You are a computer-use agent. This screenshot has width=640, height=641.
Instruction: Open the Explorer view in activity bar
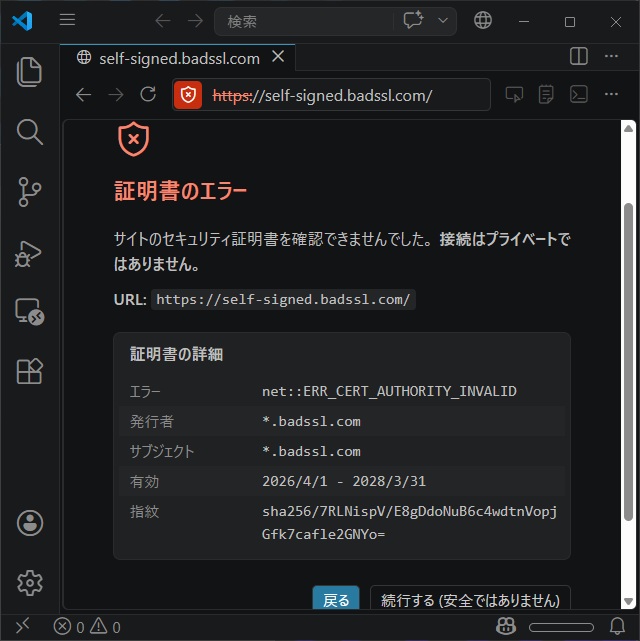[x=30, y=71]
